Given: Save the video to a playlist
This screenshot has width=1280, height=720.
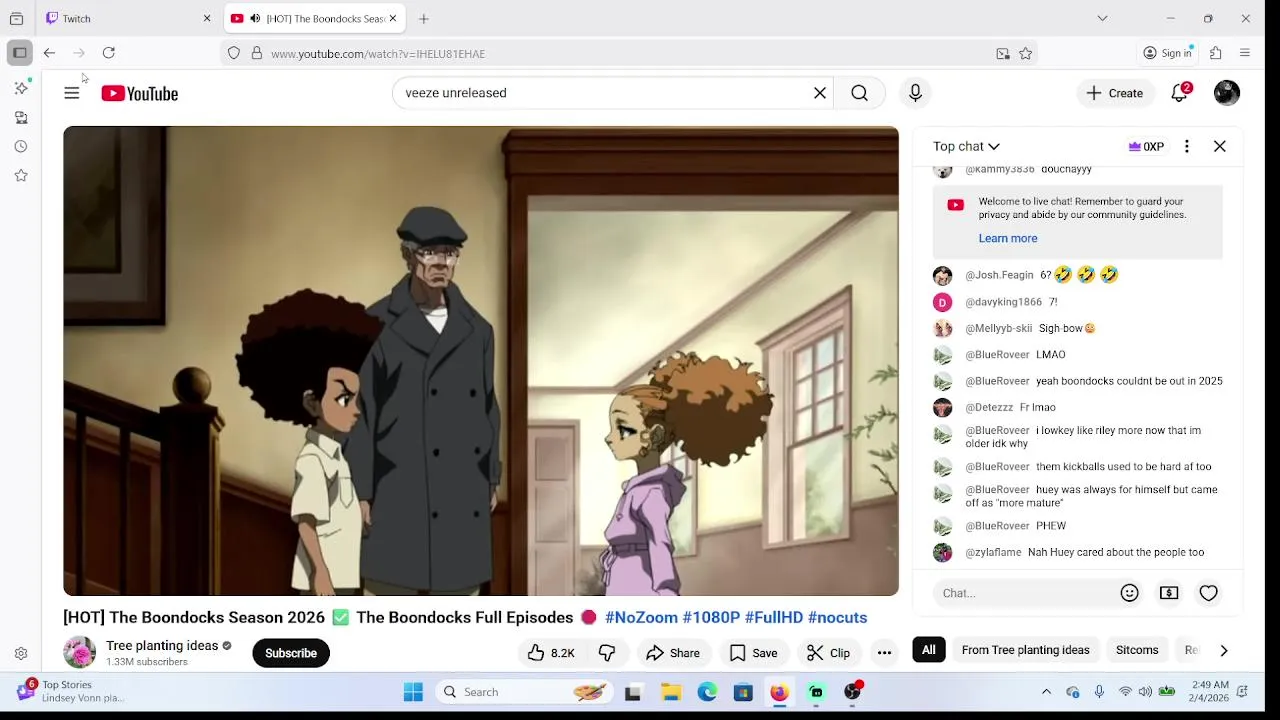Looking at the screenshot, I should tap(754, 653).
